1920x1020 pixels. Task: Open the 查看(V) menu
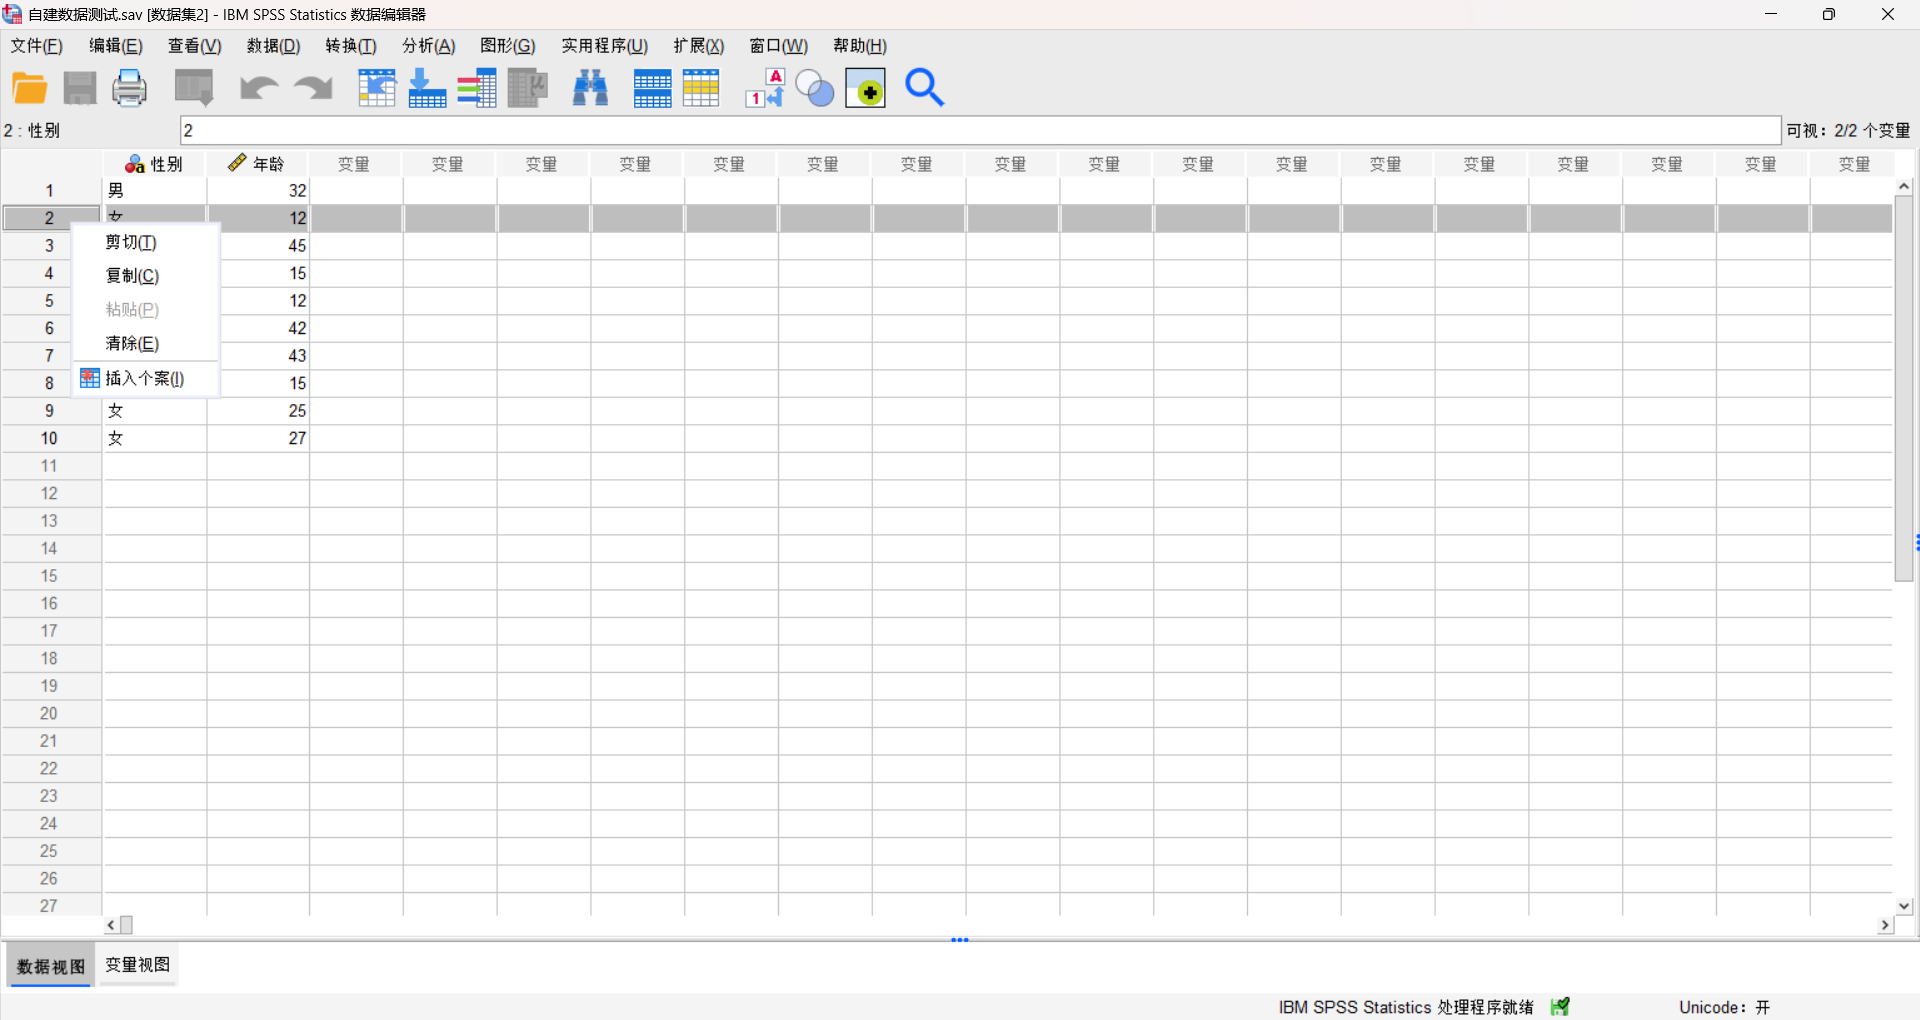pyautogui.click(x=195, y=46)
